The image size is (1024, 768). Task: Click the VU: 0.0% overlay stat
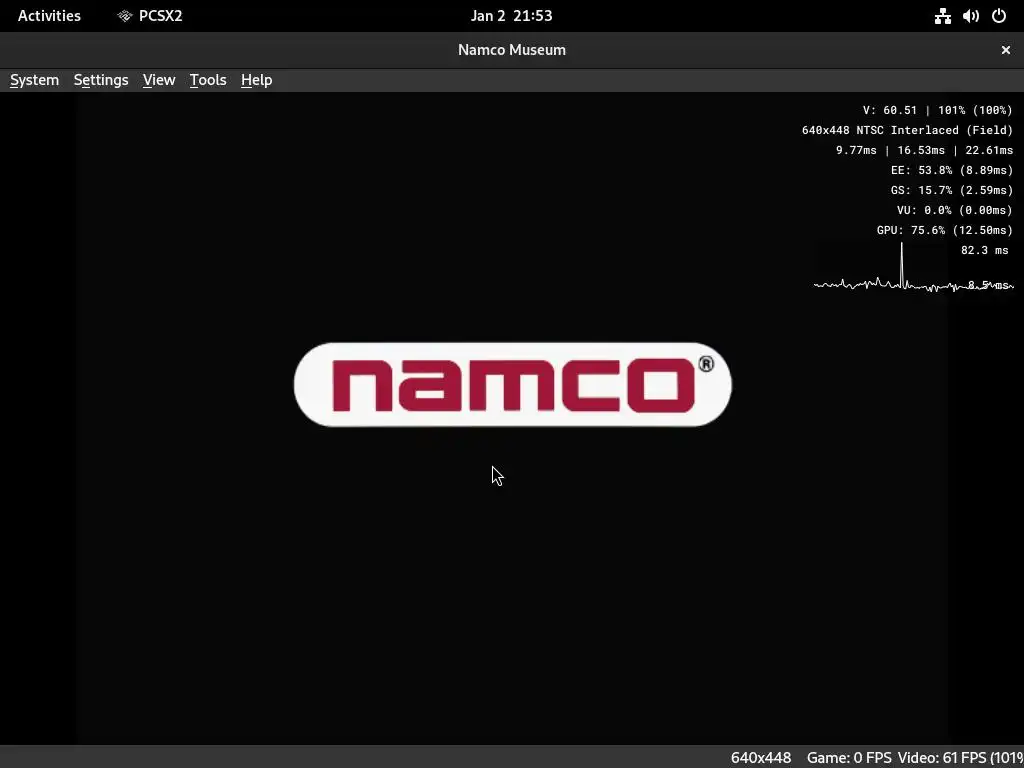(x=955, y=210)
